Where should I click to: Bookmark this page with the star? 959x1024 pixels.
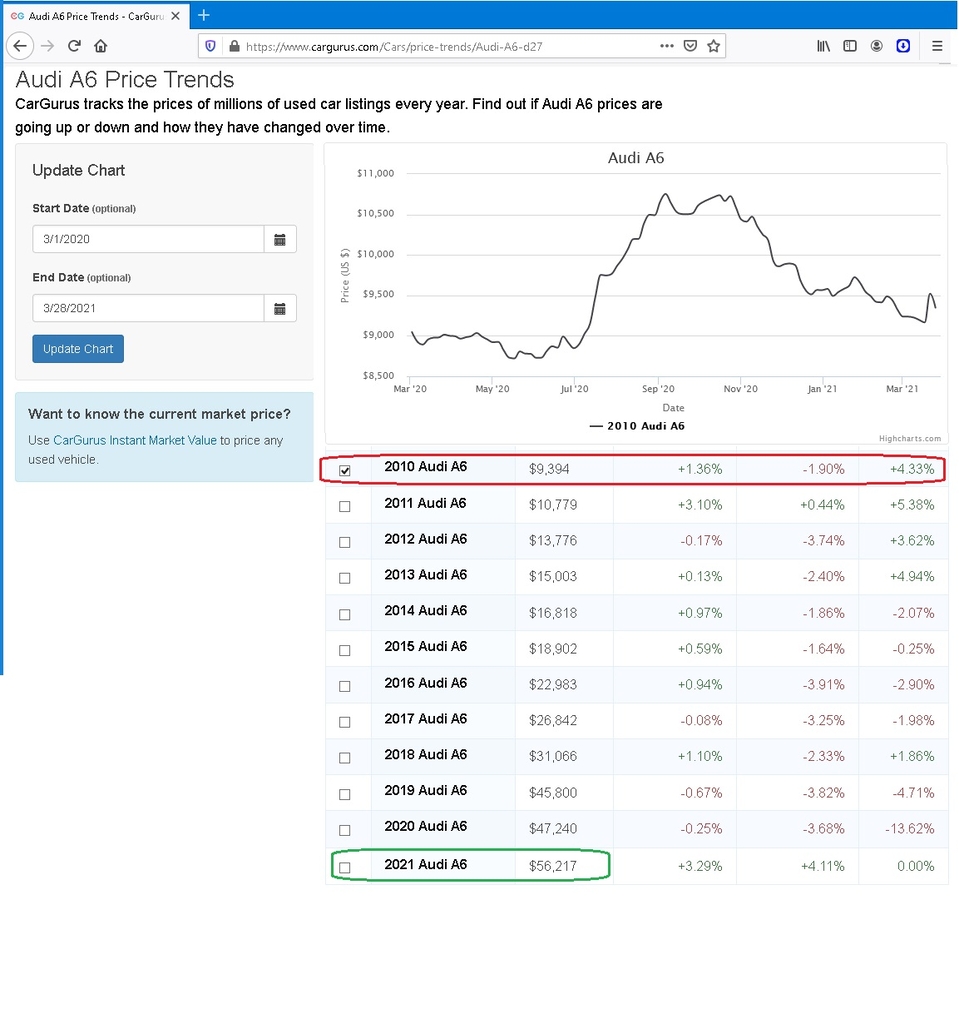point(713,46)
